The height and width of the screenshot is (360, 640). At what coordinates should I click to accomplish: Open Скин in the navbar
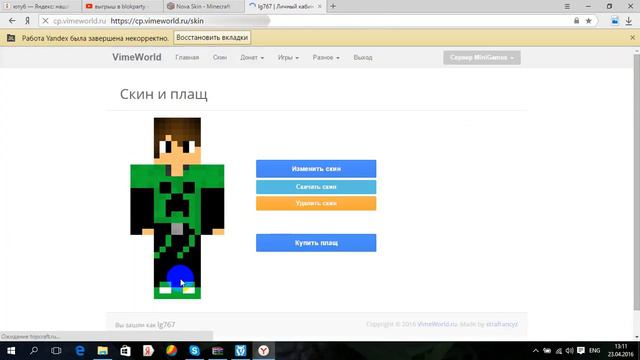click(220, 58)
